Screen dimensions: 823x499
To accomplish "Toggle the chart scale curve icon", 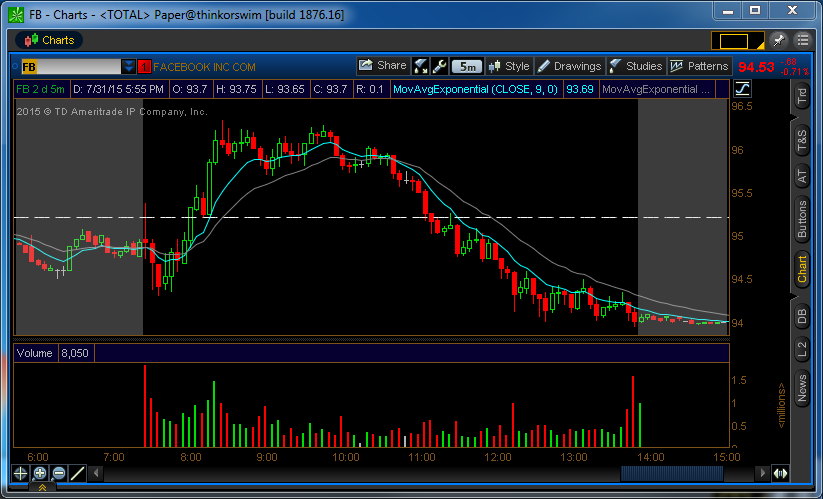I will coord(742,89).
